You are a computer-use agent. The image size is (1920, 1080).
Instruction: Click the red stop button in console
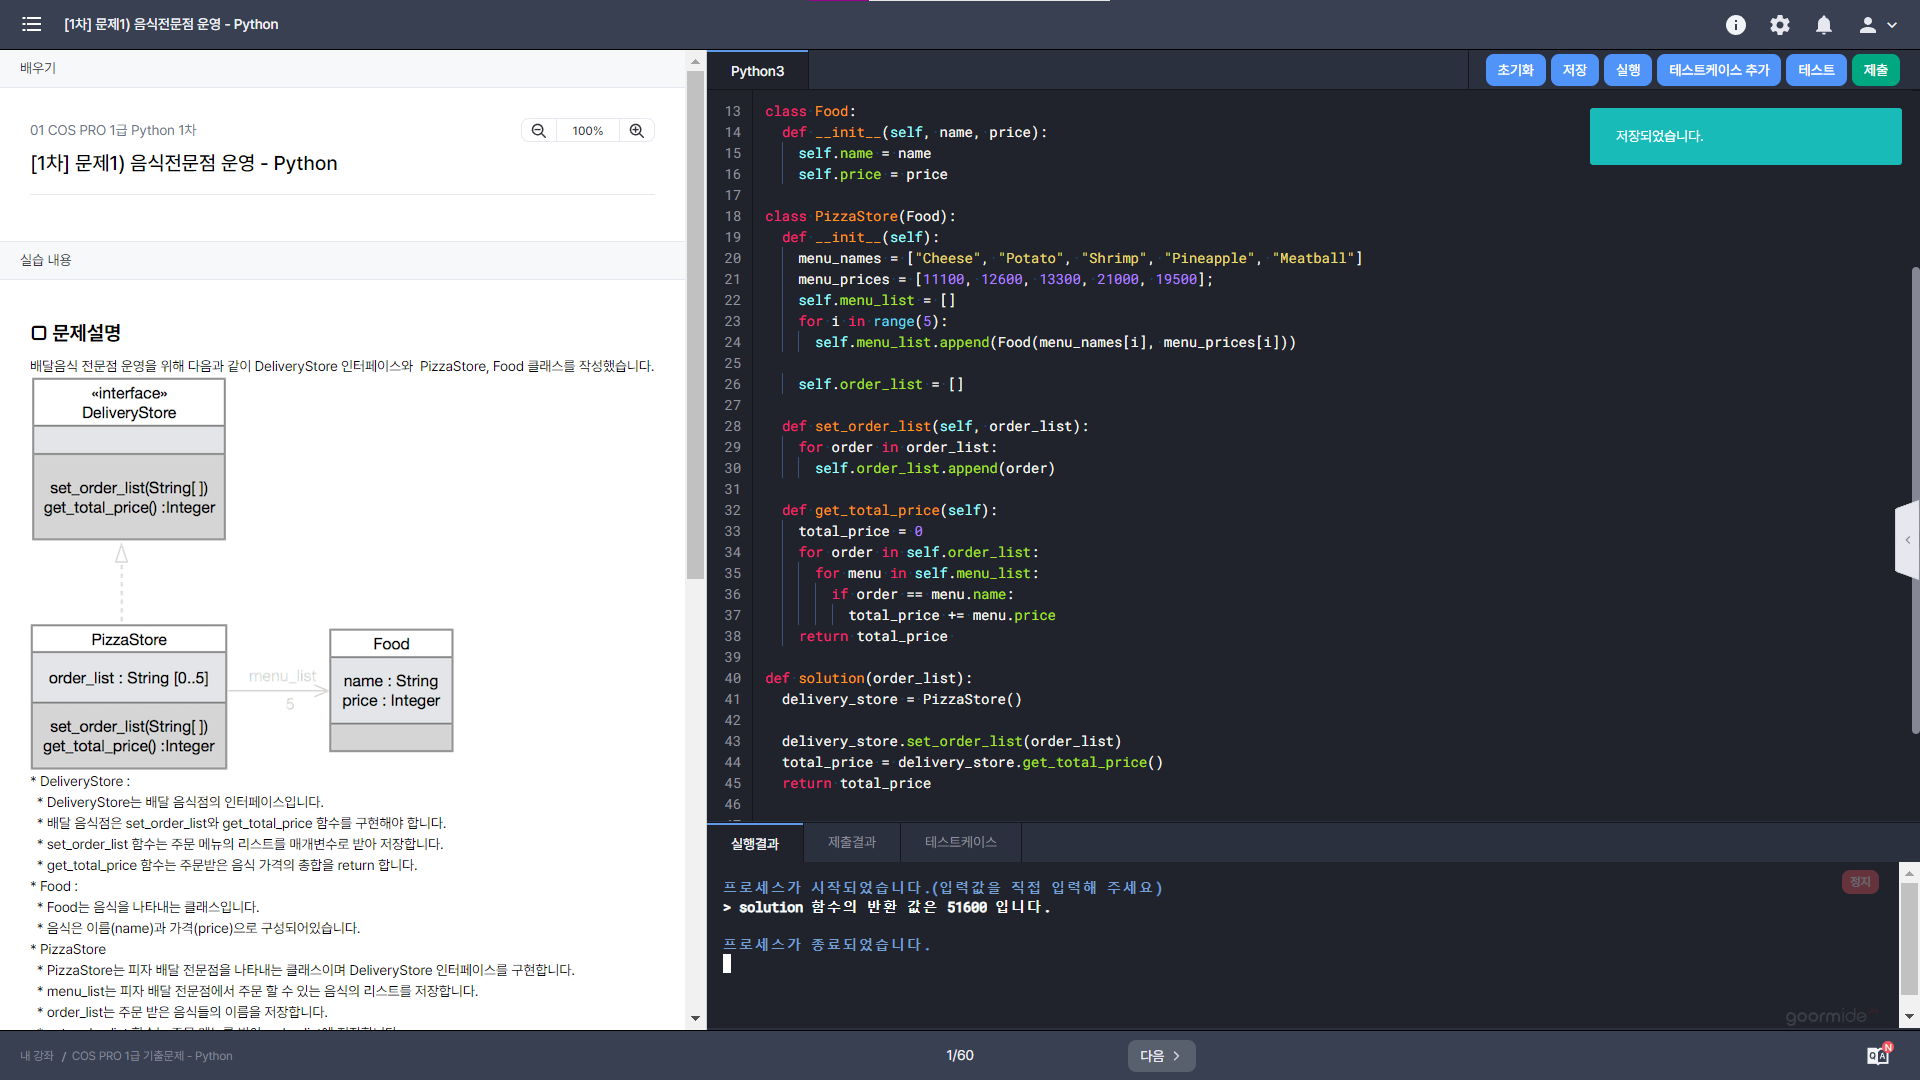[x=1860, y=882]
